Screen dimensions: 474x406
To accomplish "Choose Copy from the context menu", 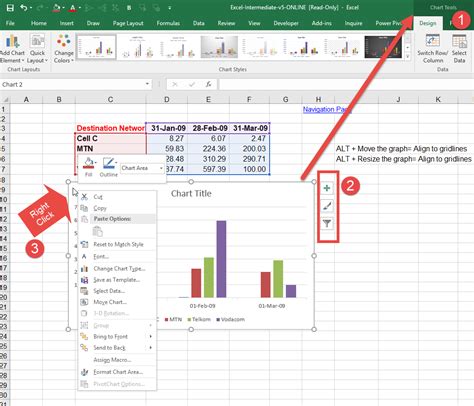I will [x=117, y=208].
